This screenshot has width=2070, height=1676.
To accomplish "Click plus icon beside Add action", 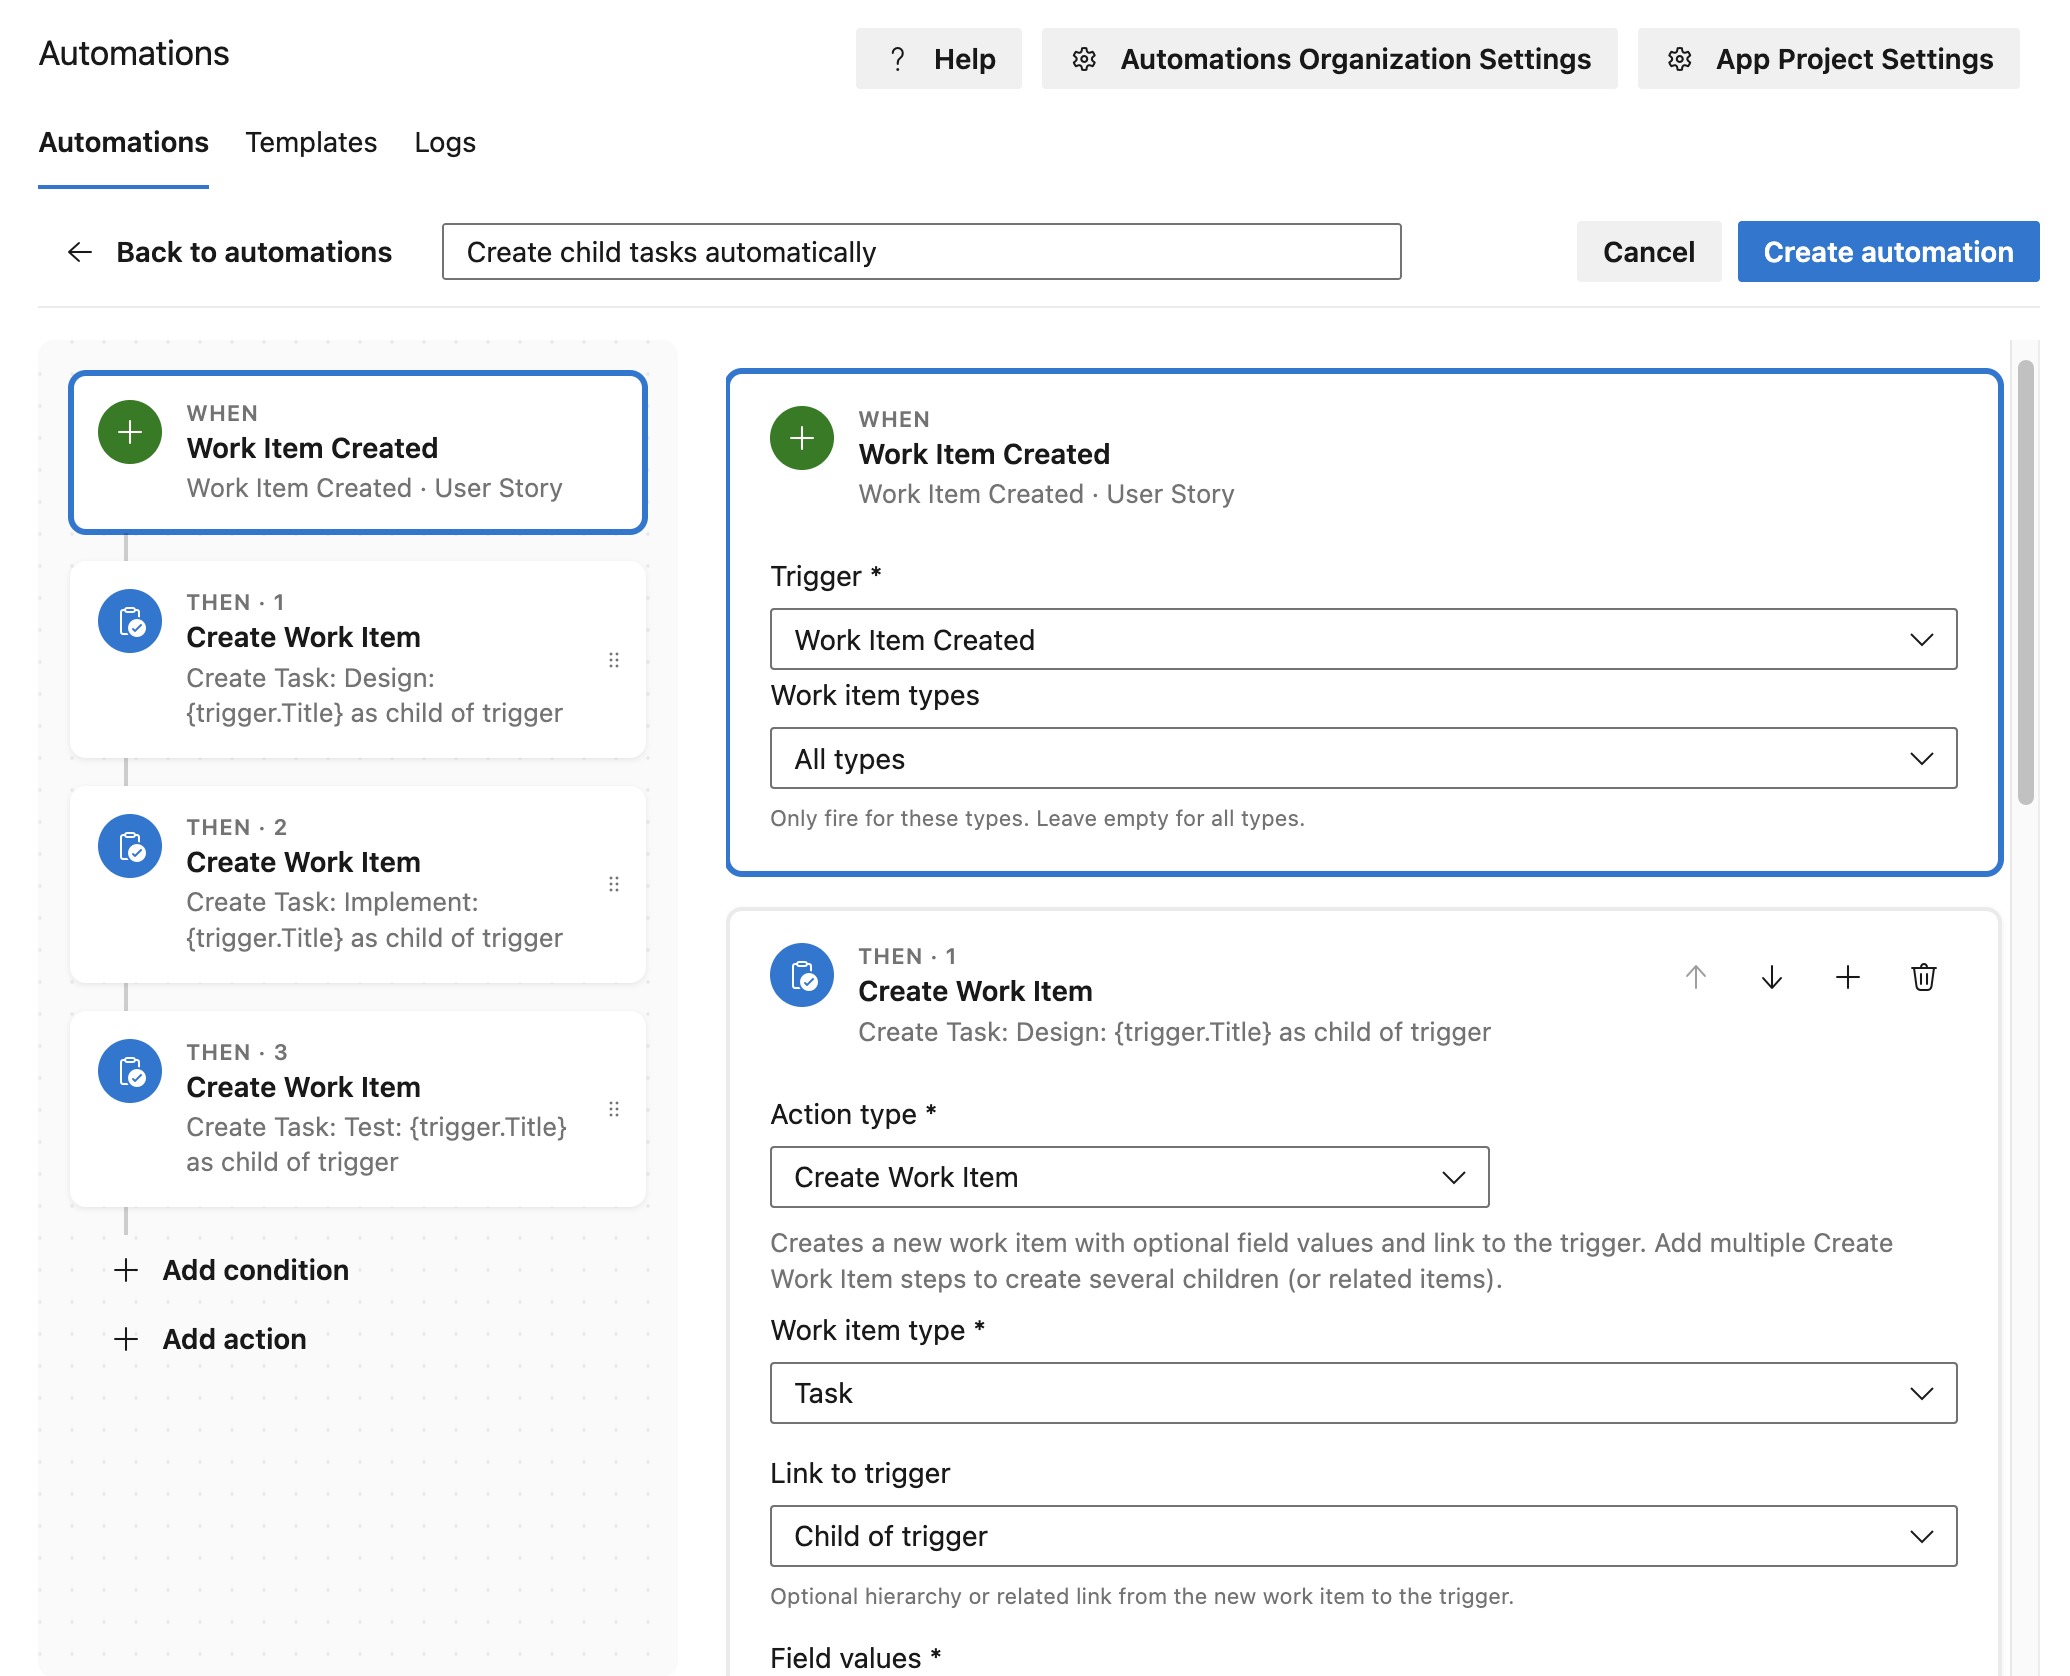I will [126, 1339].
